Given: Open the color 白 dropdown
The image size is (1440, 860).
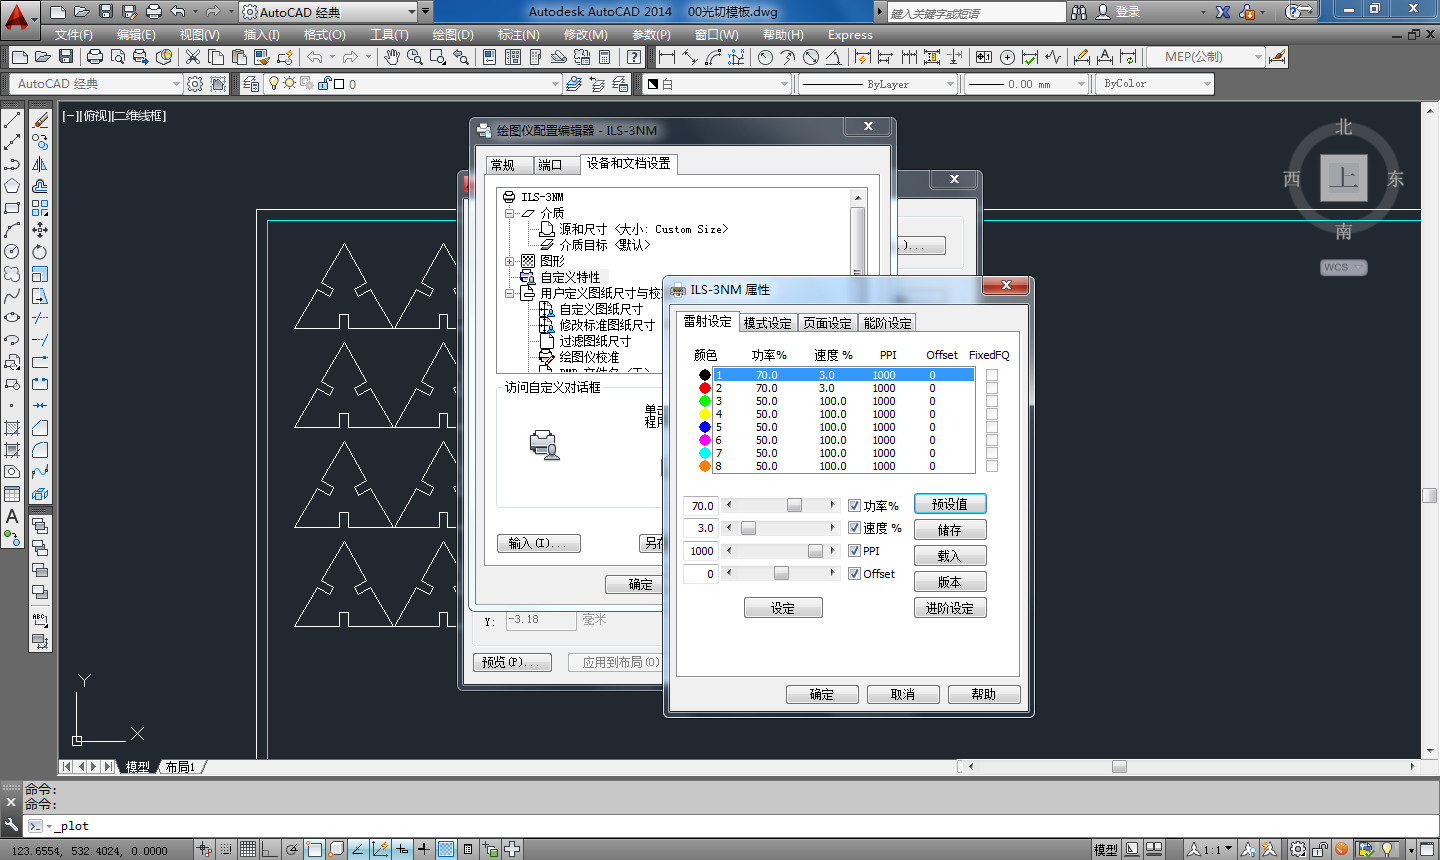Looking at the screenshot, I should 783,84.
